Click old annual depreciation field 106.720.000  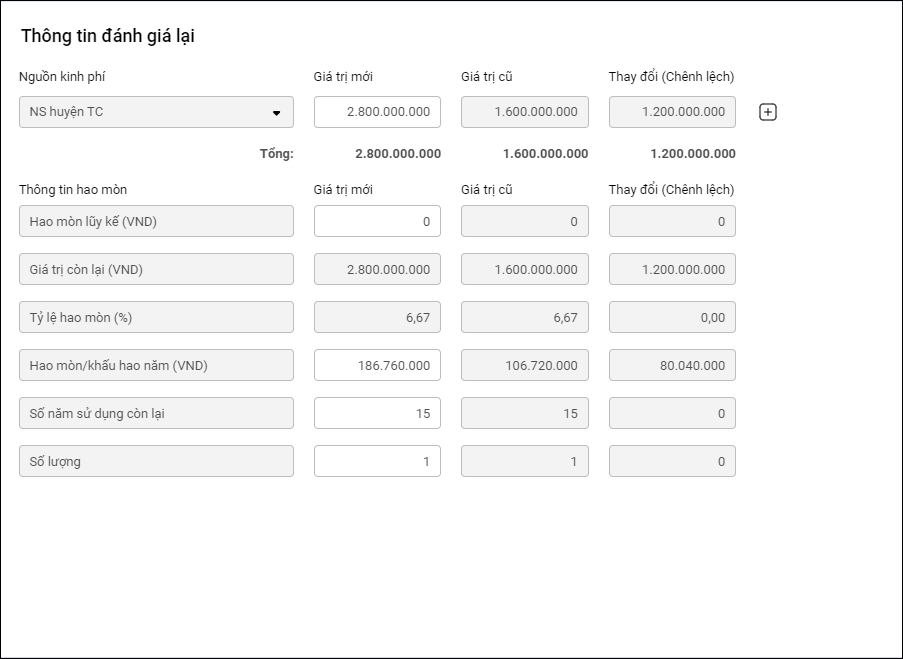[524, 366]
